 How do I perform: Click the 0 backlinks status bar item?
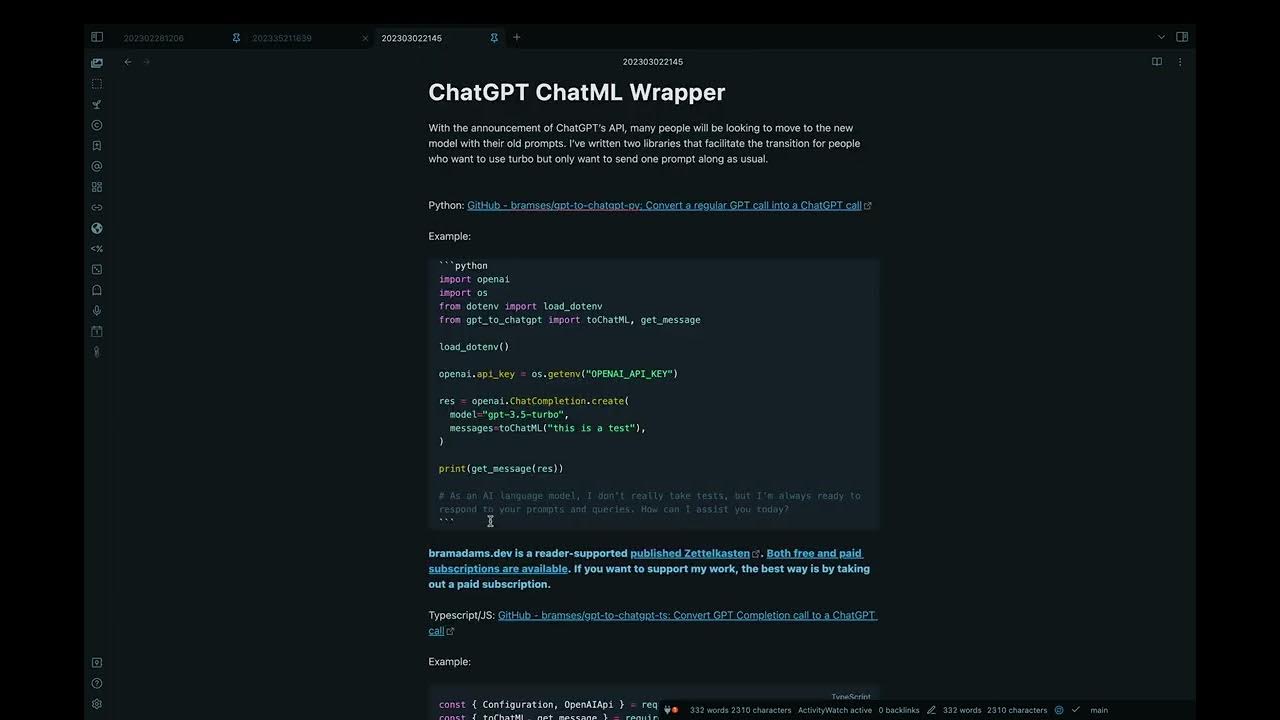coord(898,710)
